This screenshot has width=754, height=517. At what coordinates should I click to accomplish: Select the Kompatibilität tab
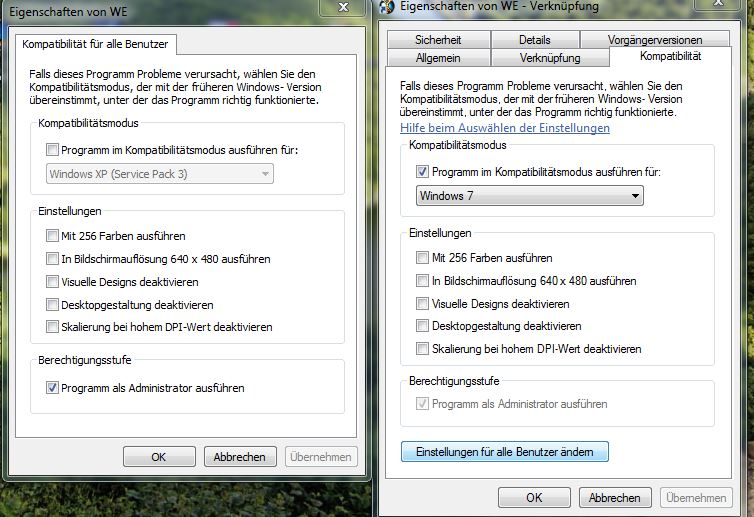(x=670, y=56)
